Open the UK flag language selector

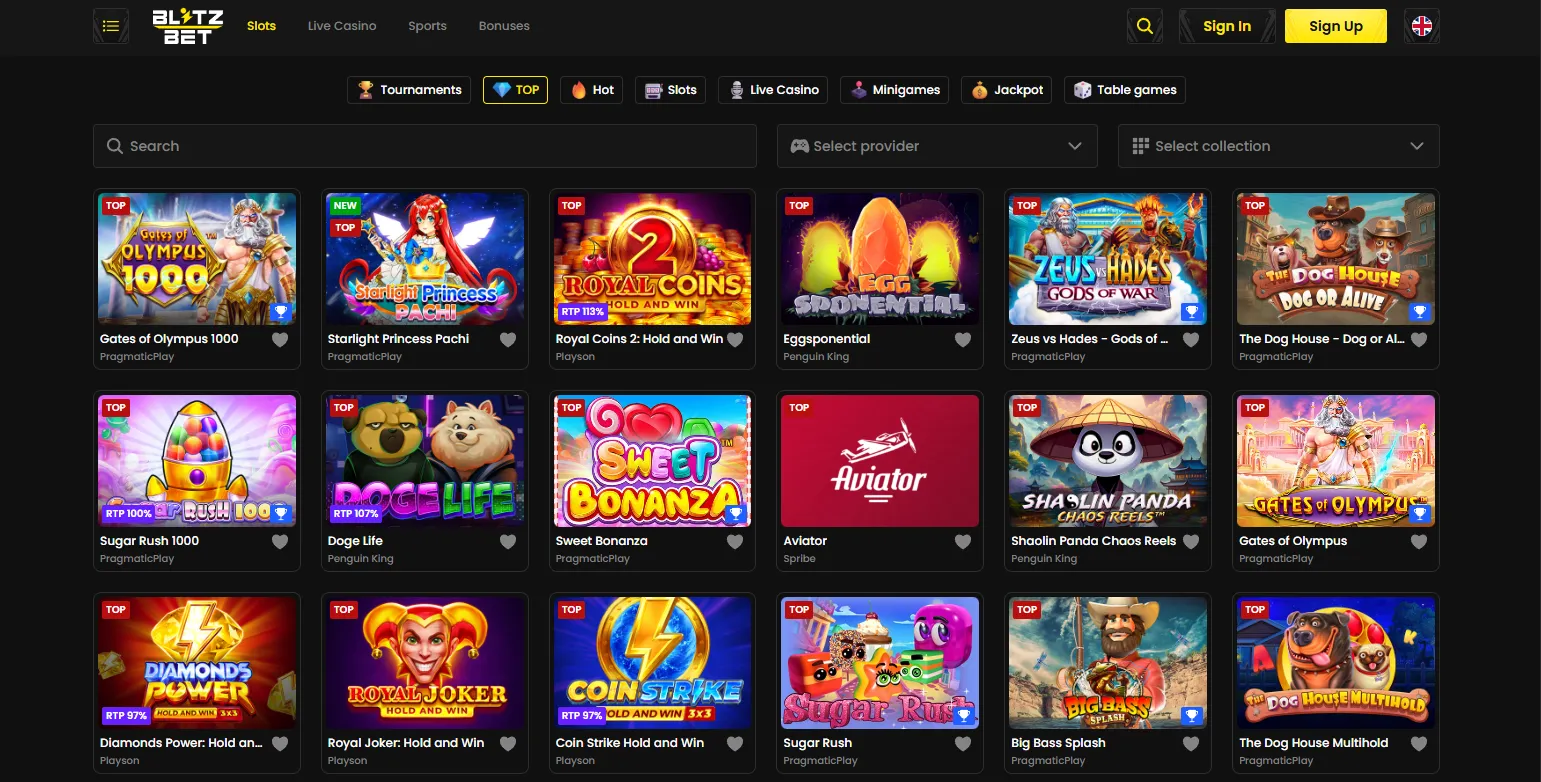point(1421,26)
